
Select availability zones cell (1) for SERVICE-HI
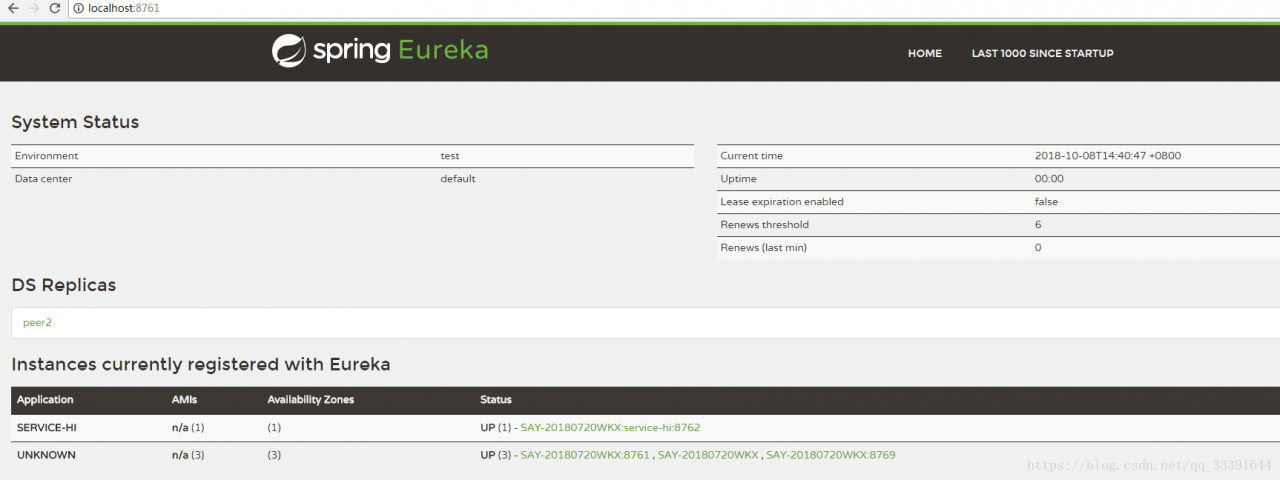pyautogui.click(x=274, y=427)
